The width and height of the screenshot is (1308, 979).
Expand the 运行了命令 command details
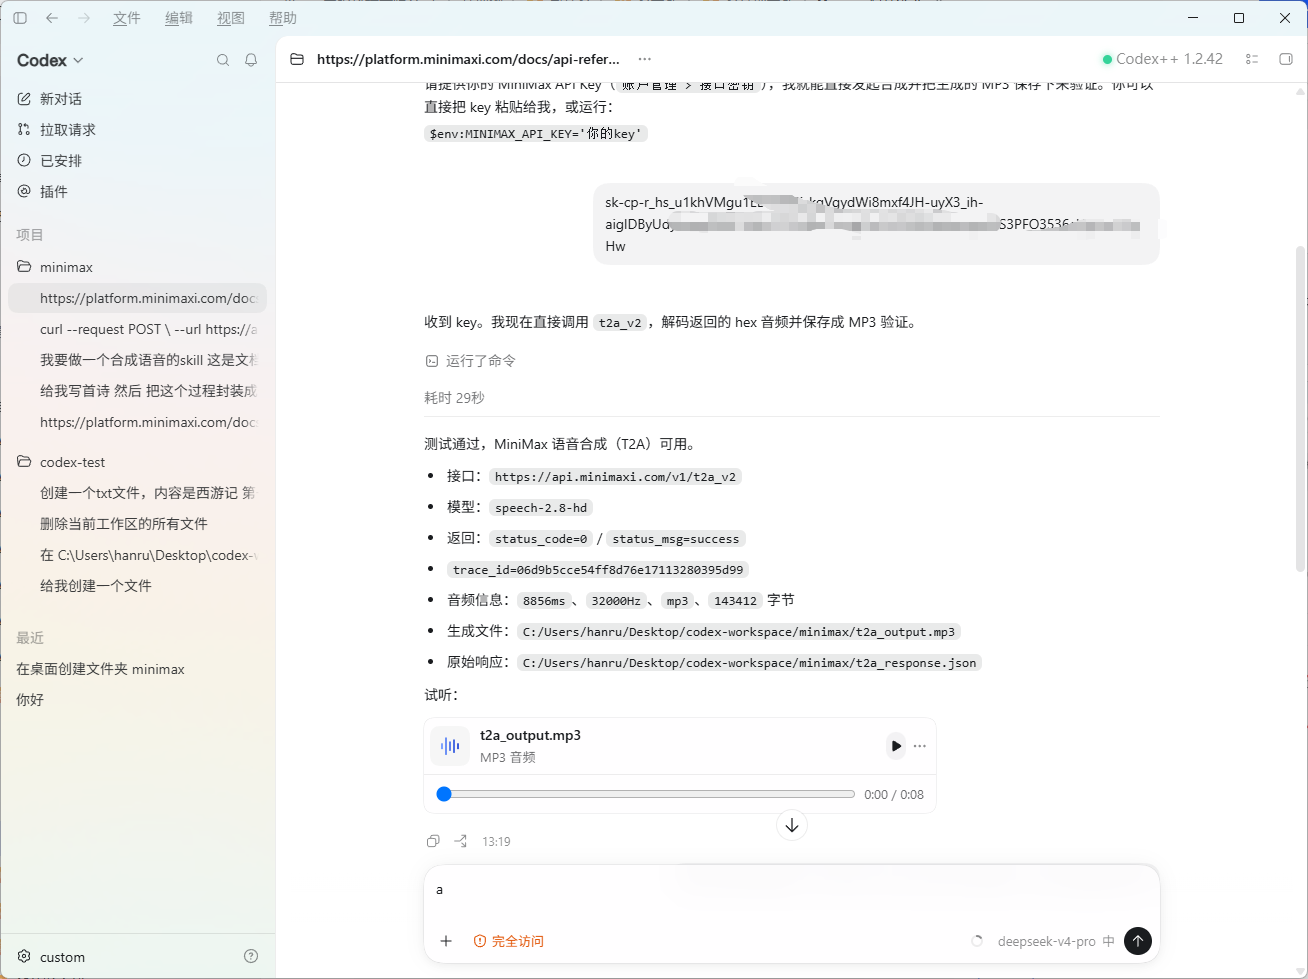click(x=471, y=361)
